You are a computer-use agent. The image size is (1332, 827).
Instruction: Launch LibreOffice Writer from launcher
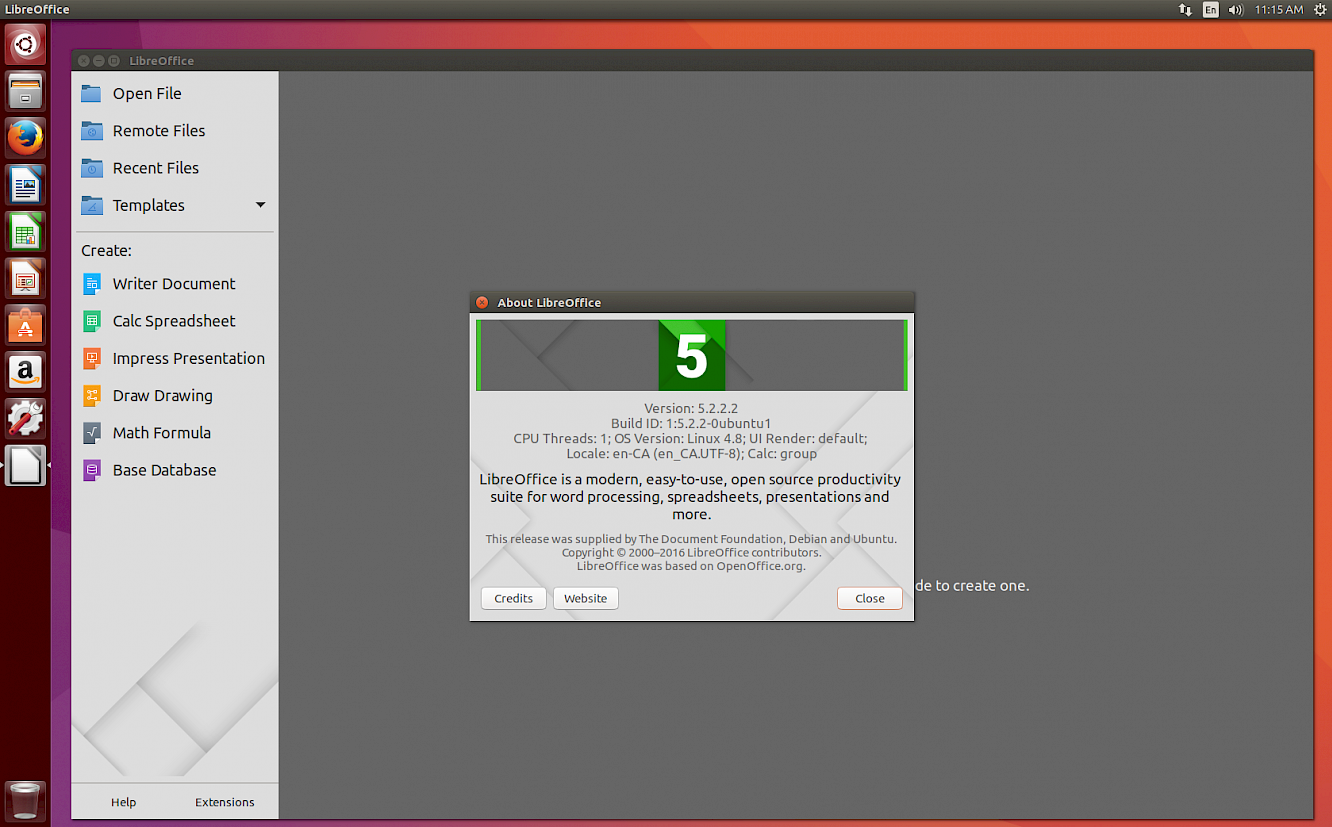(25, 185)
